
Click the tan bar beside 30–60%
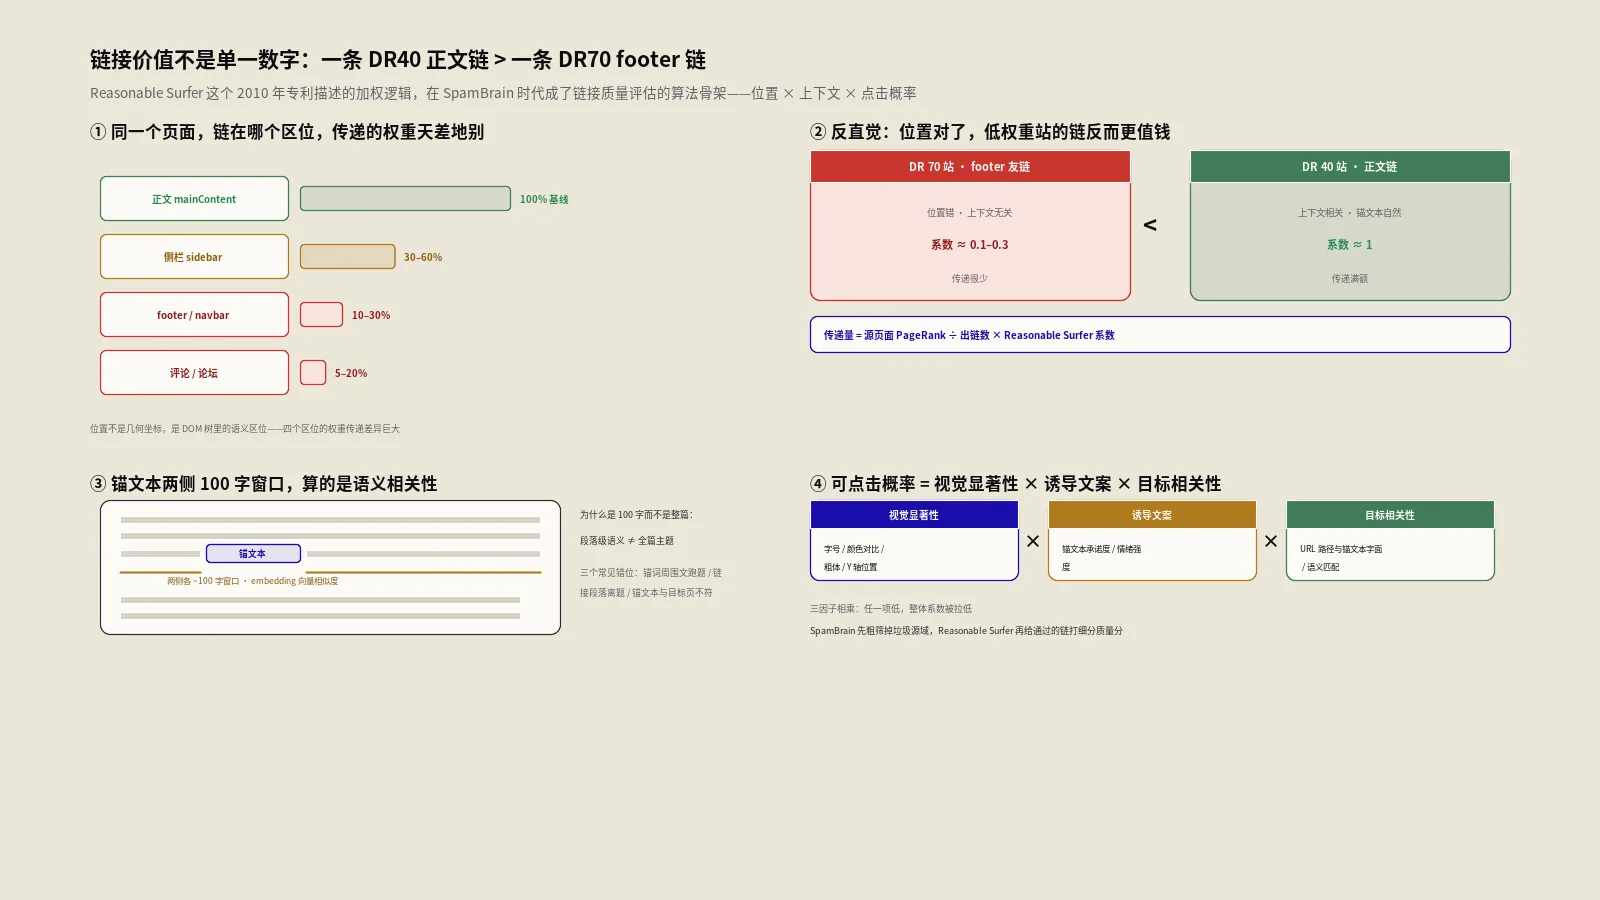pyautogui.click(x=347, y=257)
